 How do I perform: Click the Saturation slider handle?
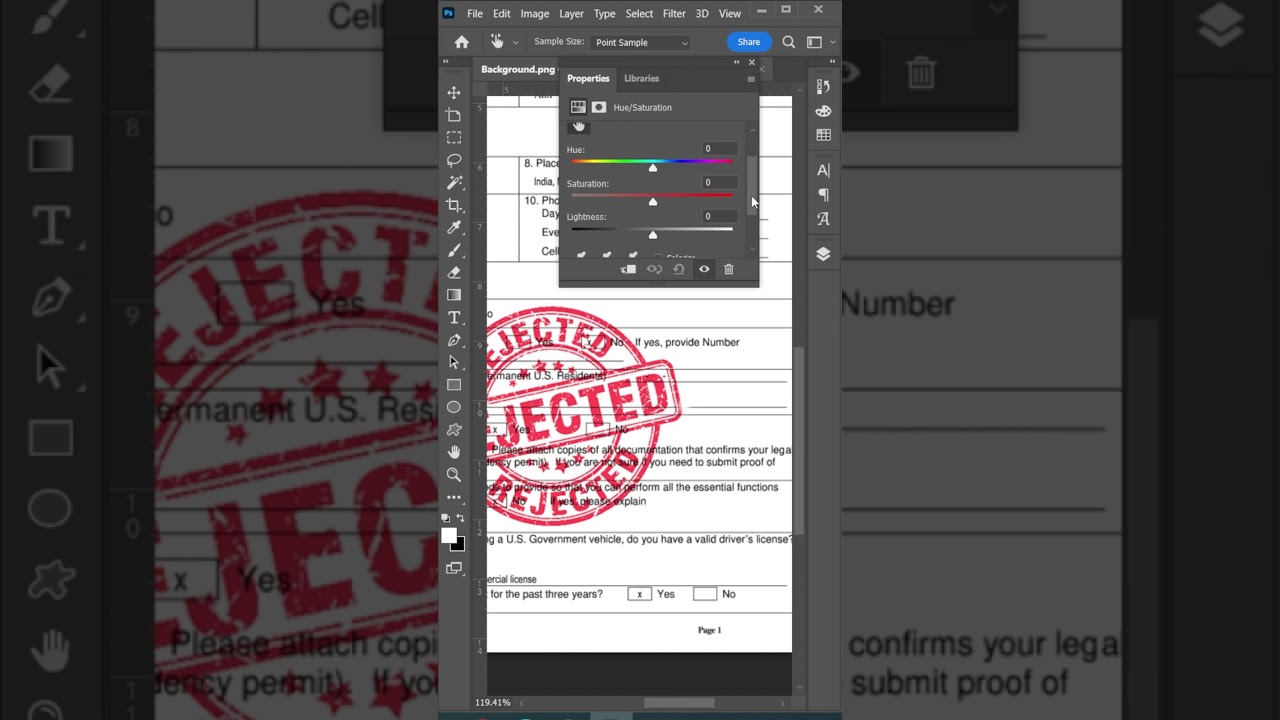tap(653, 202)
